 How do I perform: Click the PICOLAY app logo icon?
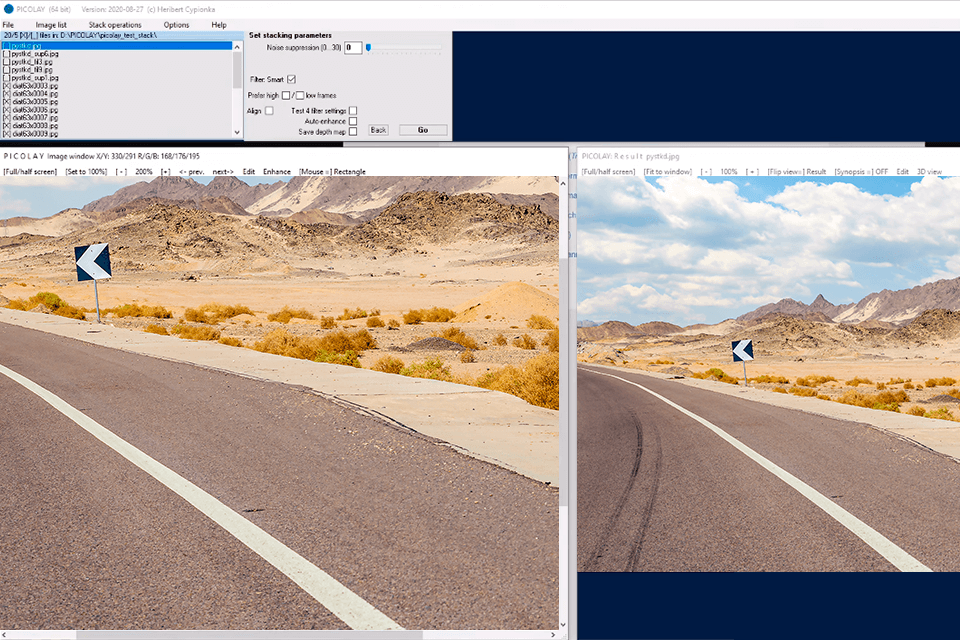(8, 8)
